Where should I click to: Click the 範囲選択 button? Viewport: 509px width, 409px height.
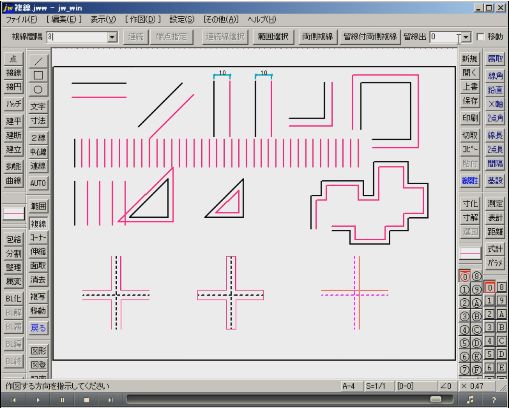coord(273,37)
